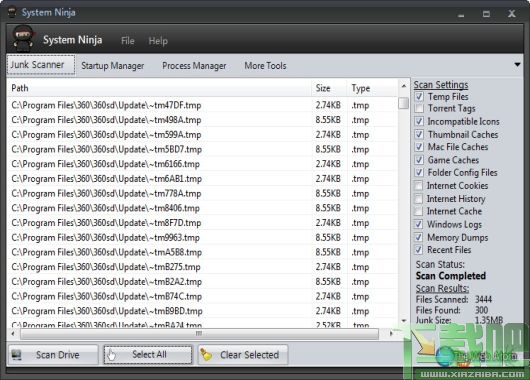The height and width of the screenshot is (380, 530).
Task: Disable the Game Caches checkbox
Action: tap(419, 160)
